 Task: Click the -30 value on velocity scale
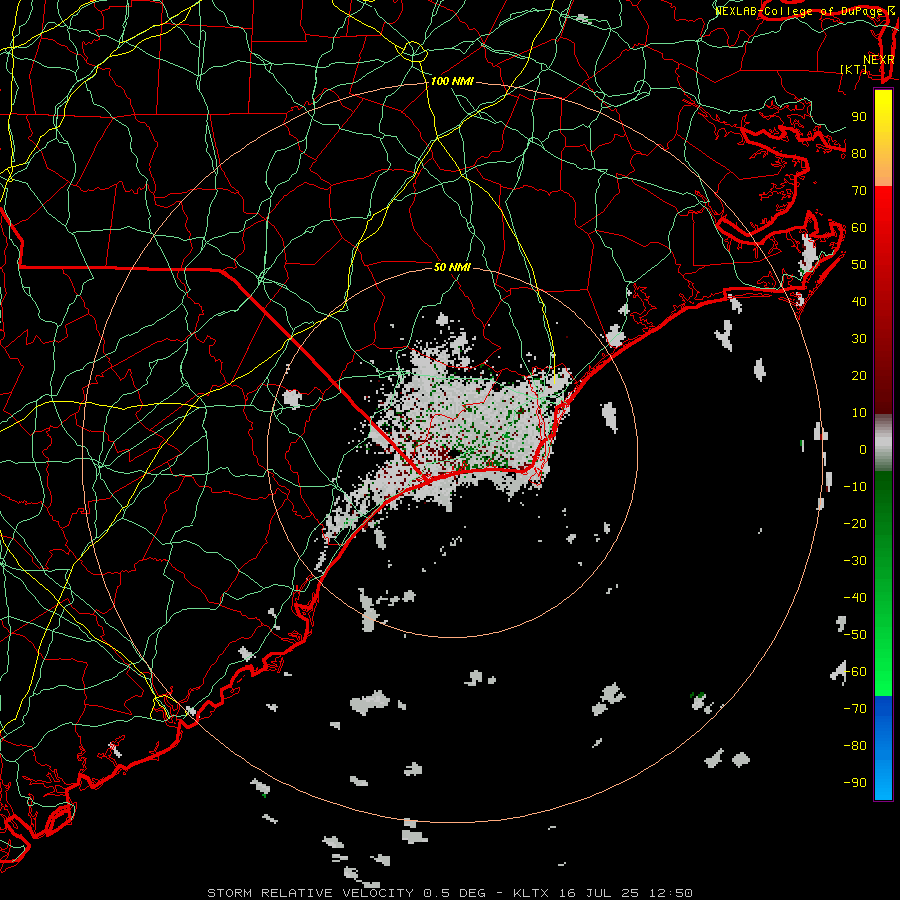(x=855, y=561)
